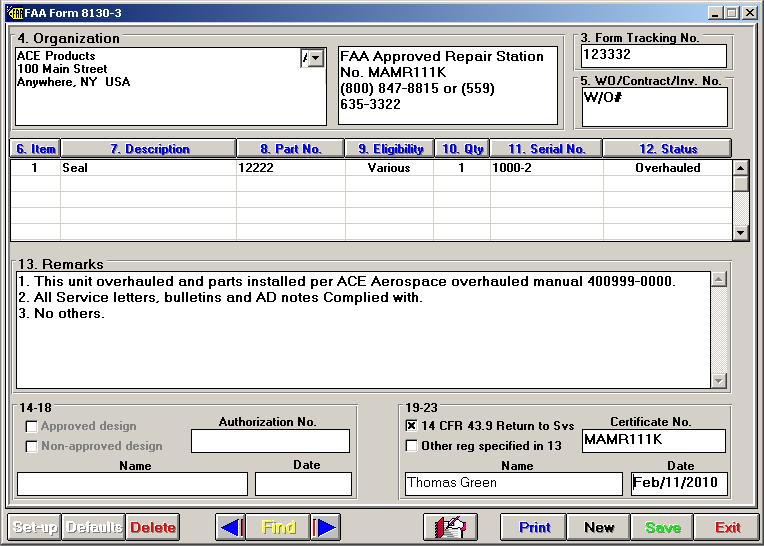This screenshot has width=764, height=546.
Task: Click the Find button
Action: click(278, 527)
